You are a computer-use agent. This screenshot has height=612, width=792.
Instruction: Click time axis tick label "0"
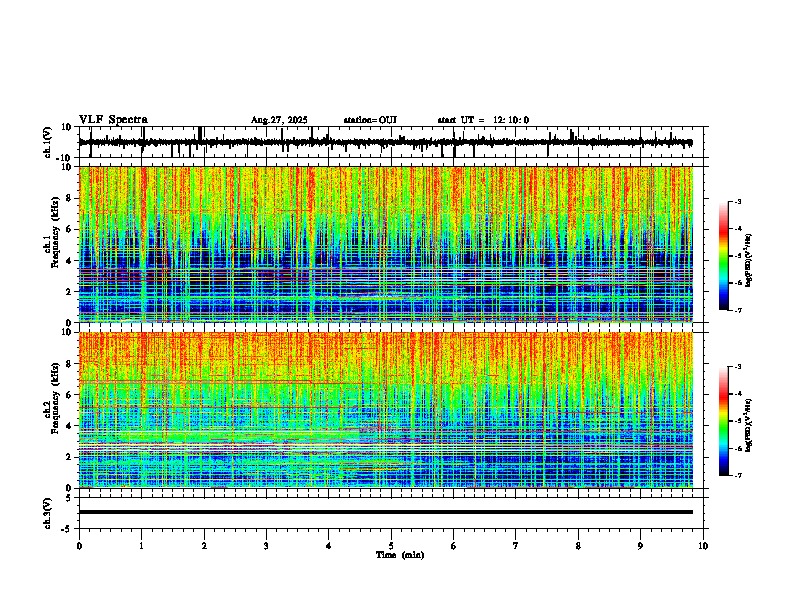79,546
